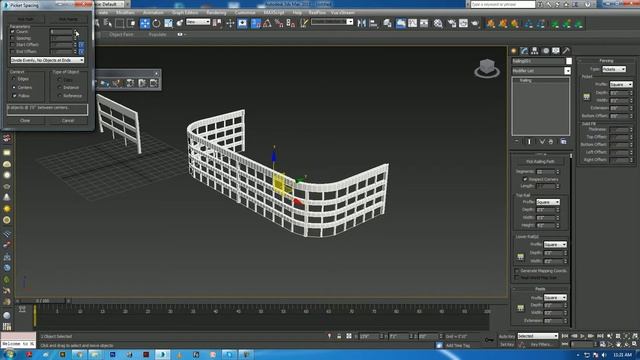Enable the Spacing checkbox in Picket Spacing
The image size is (640, 360).
[12, 38]
